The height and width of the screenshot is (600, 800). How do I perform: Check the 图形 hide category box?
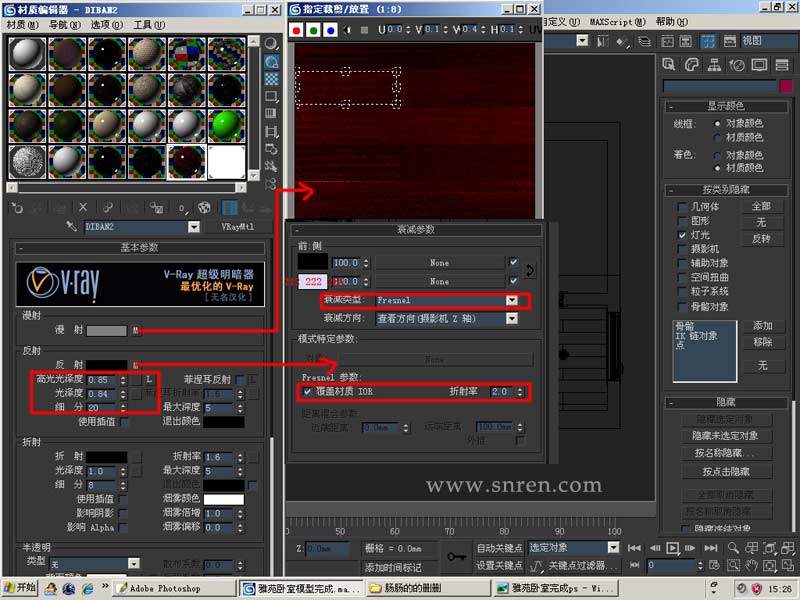681,221
